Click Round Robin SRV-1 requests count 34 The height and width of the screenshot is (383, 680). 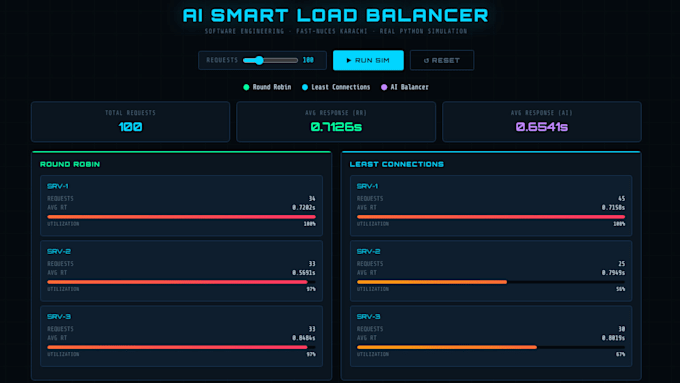click(312, 199)
